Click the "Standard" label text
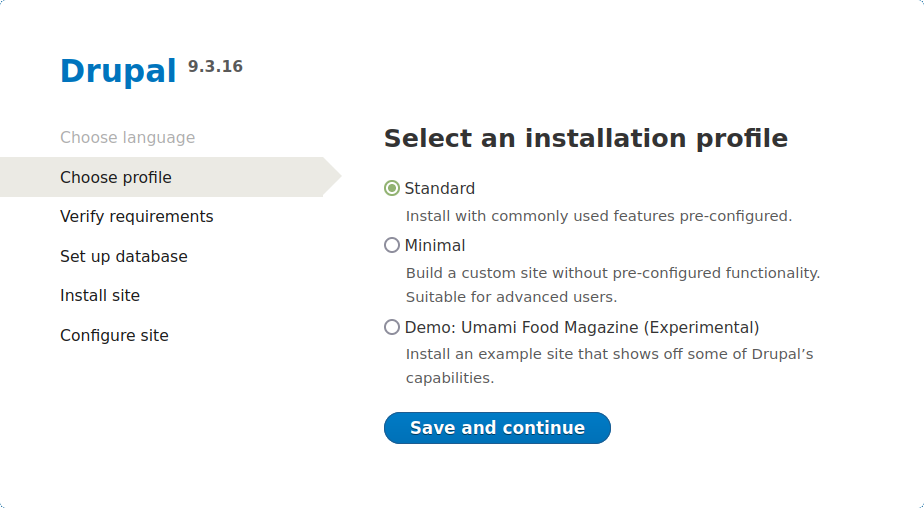 [x=440, y=188]
